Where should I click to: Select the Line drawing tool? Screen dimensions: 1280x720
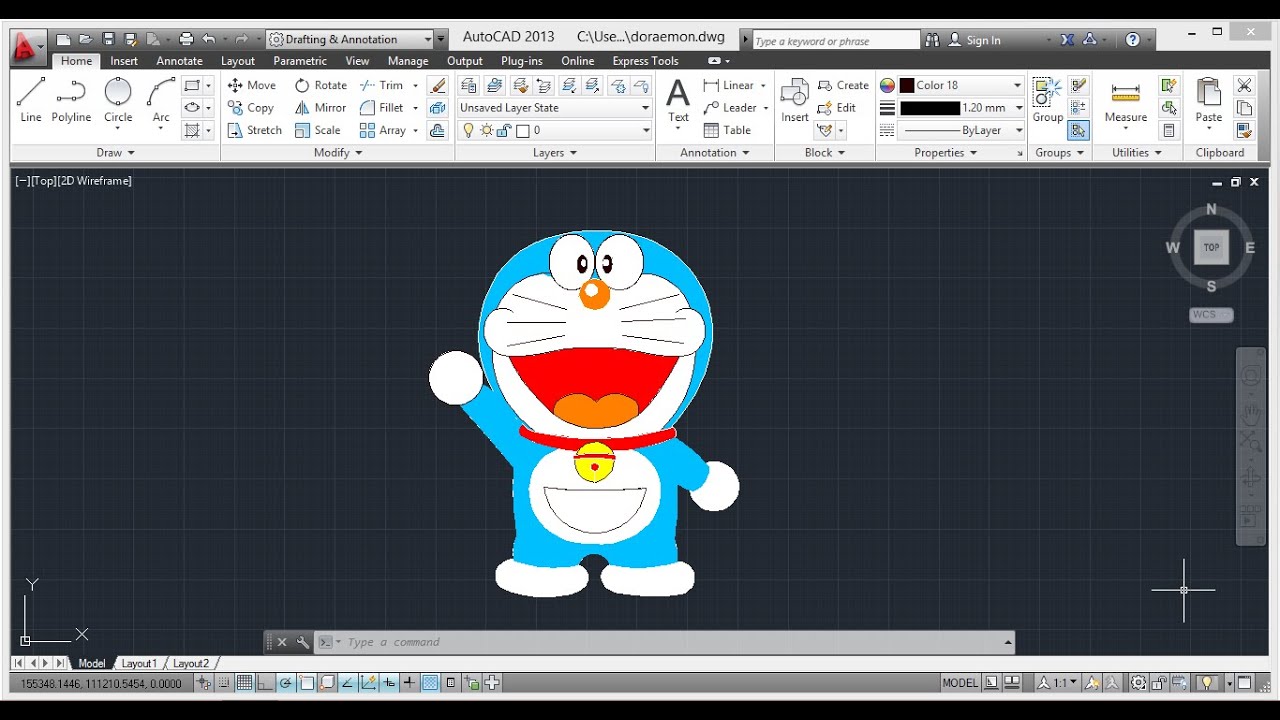(x=31, y=100)
